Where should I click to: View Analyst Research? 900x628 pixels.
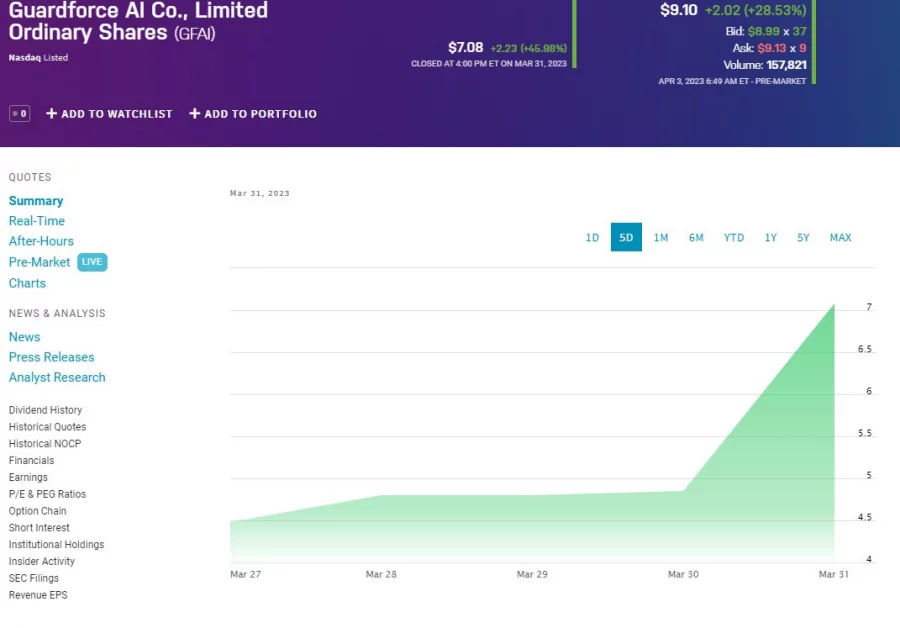[x=57, y=377]
